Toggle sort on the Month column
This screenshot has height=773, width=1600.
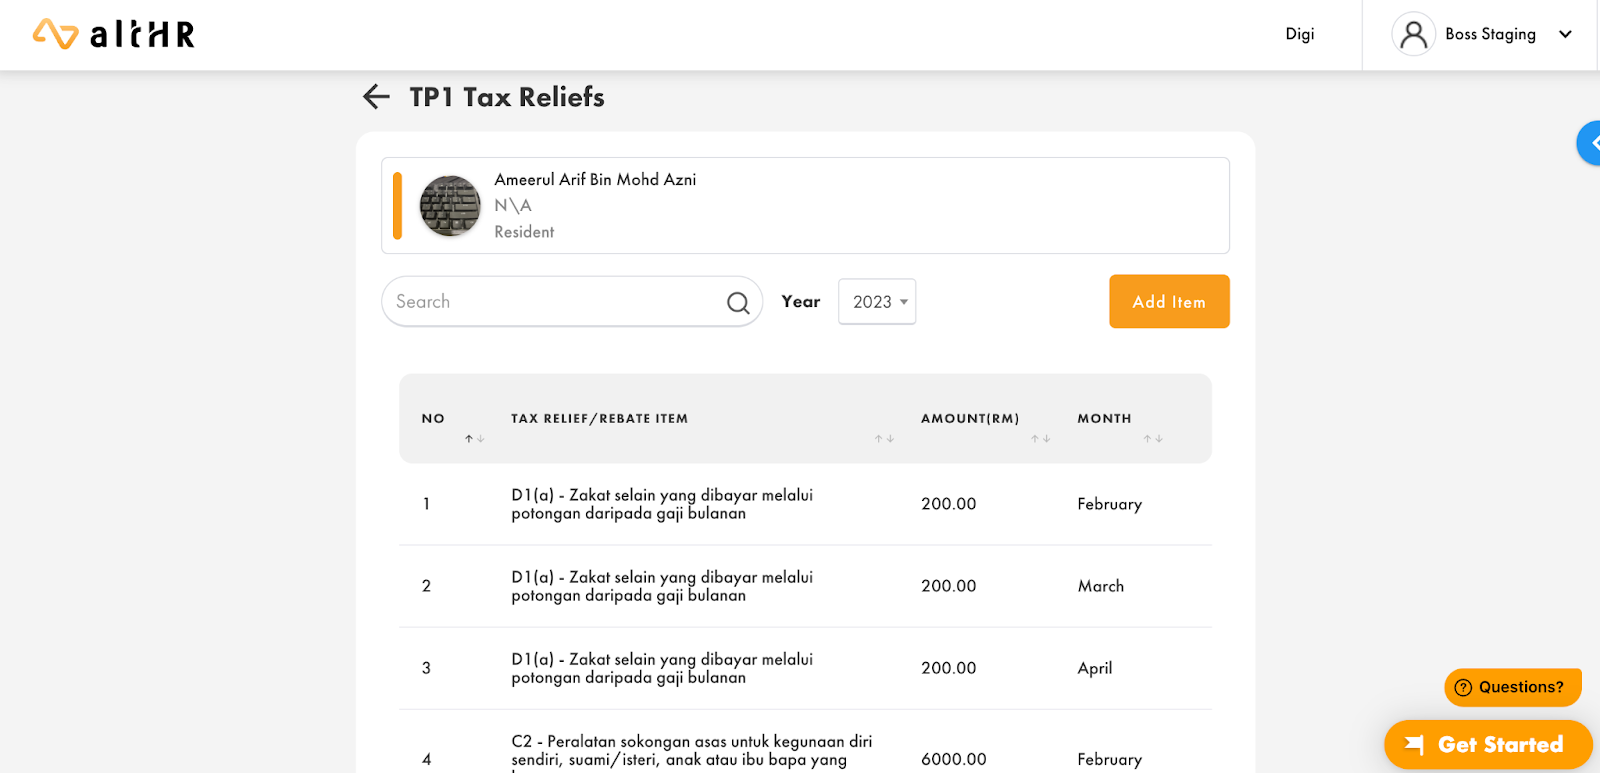coord(1153,438)
